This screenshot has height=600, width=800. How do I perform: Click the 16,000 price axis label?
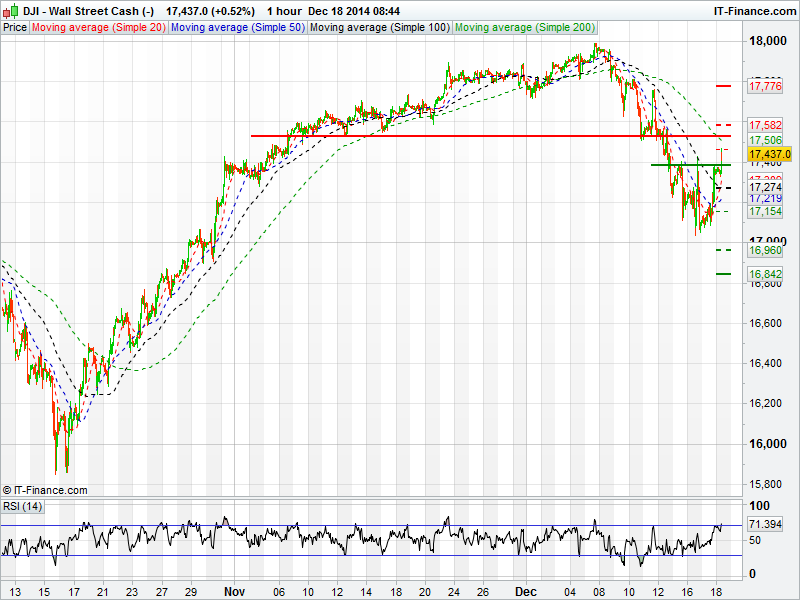click(768, 444)
